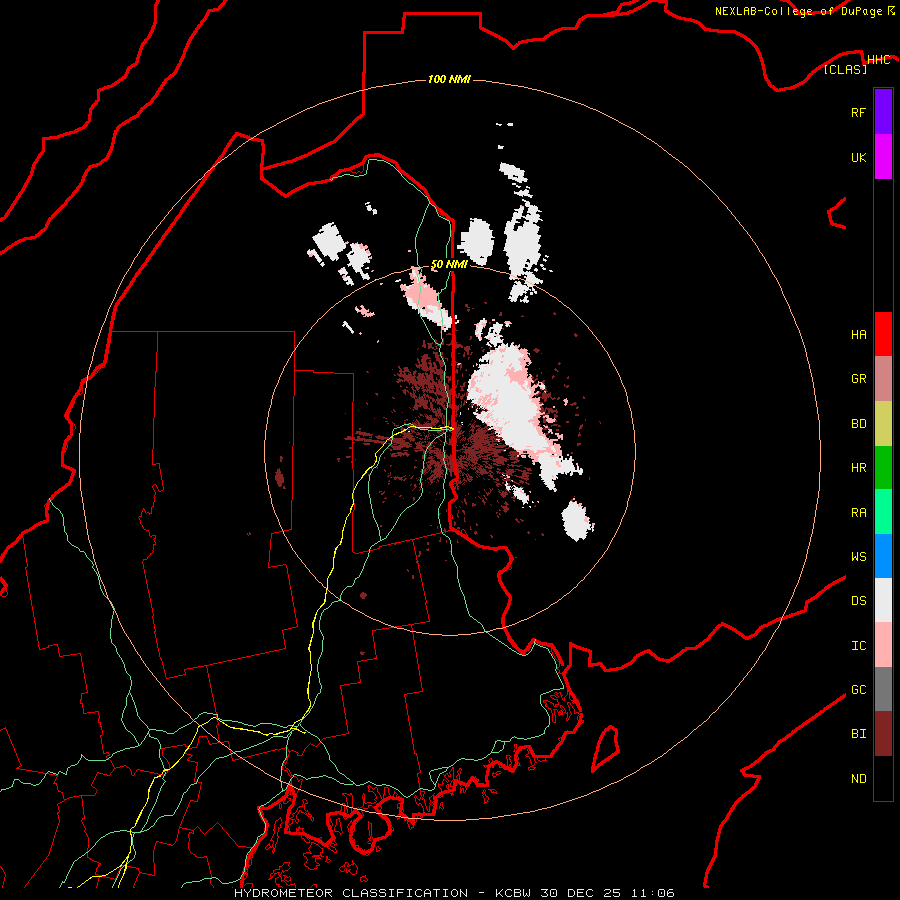Click the RA rain legend swatch
The width and height of the screenshot is (900, 900).
[x=883, y=512]
